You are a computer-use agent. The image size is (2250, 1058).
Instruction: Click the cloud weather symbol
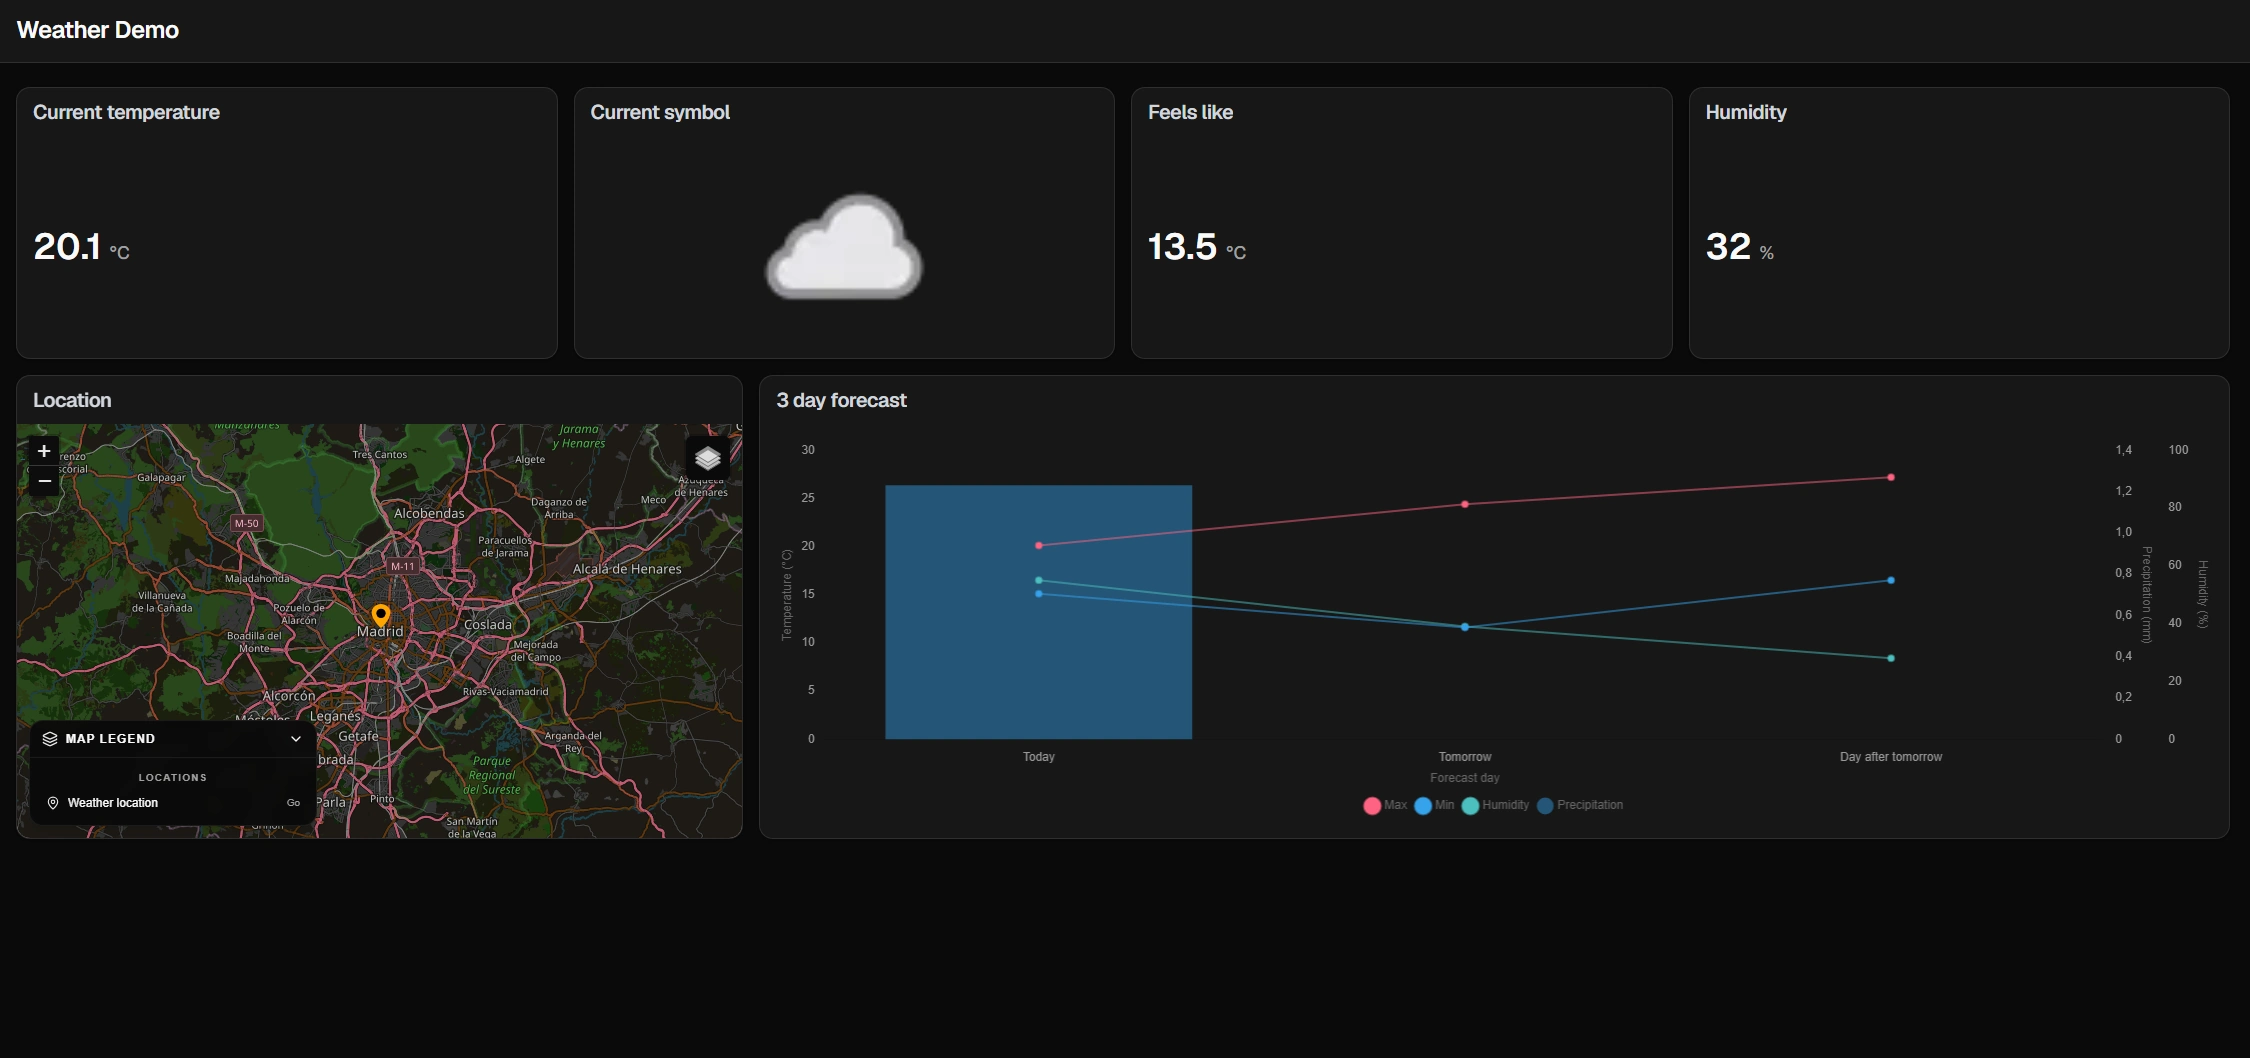coord(844,247)
